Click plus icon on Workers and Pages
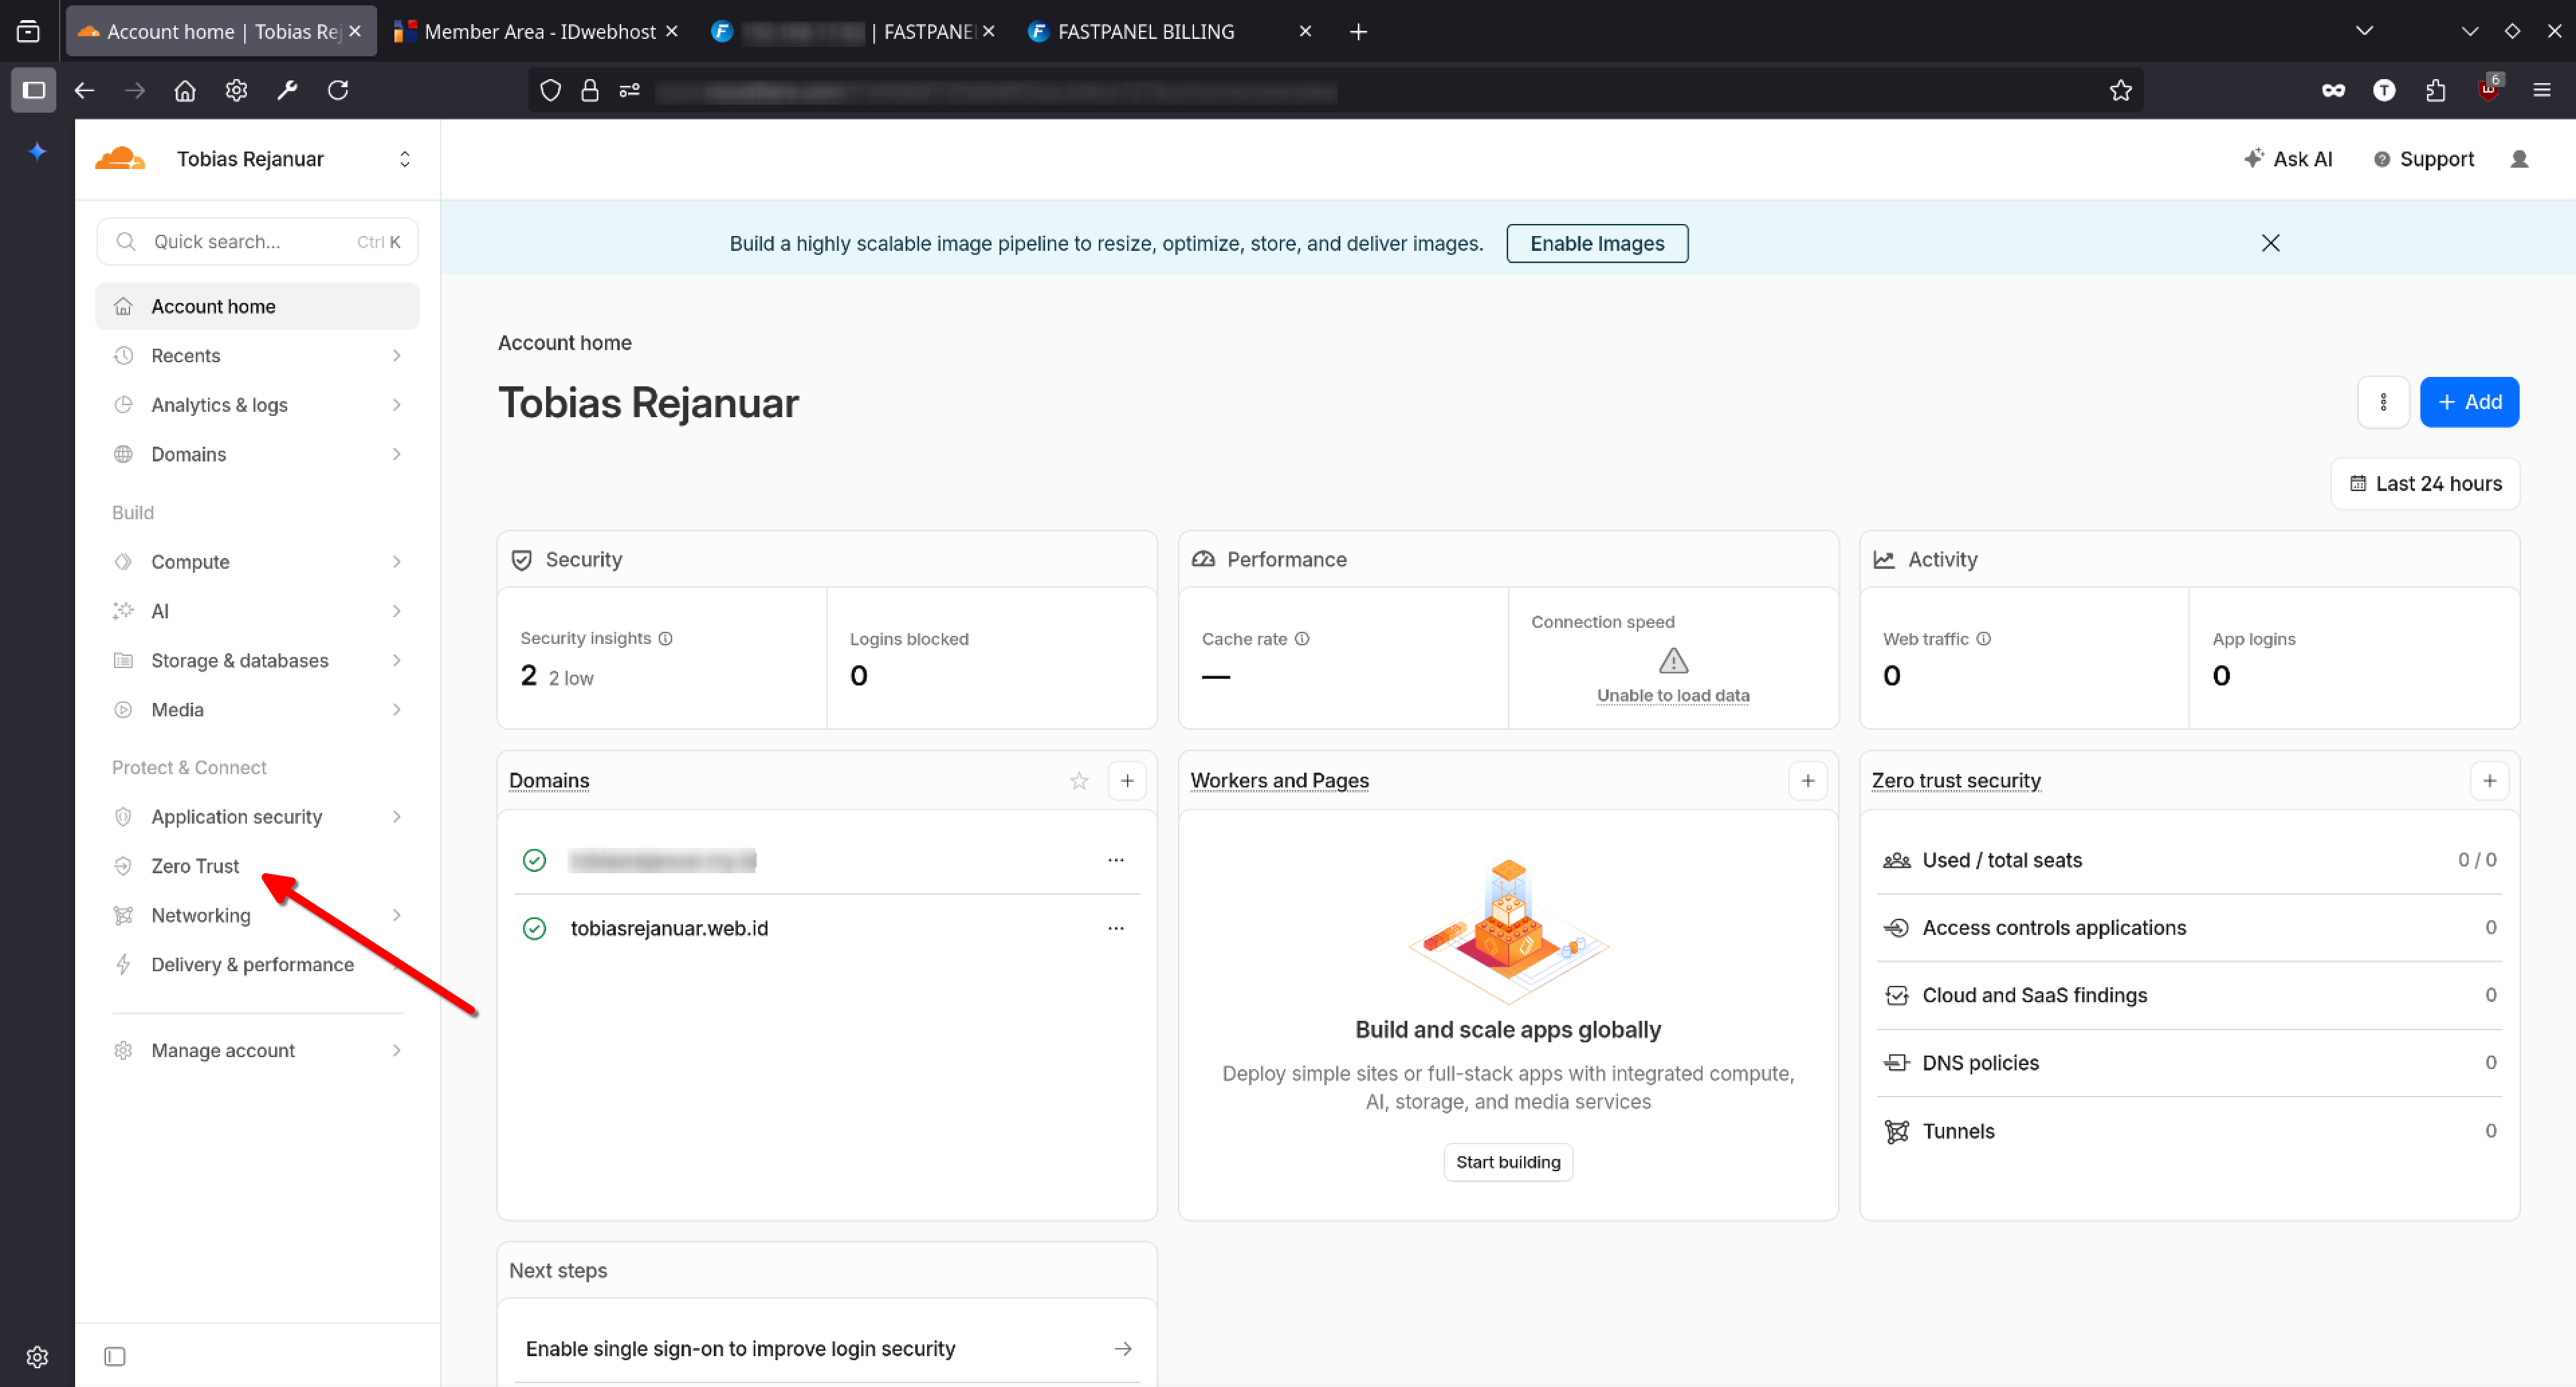The width and height of the screenshot is (2576, 1387). [1807, 780]
